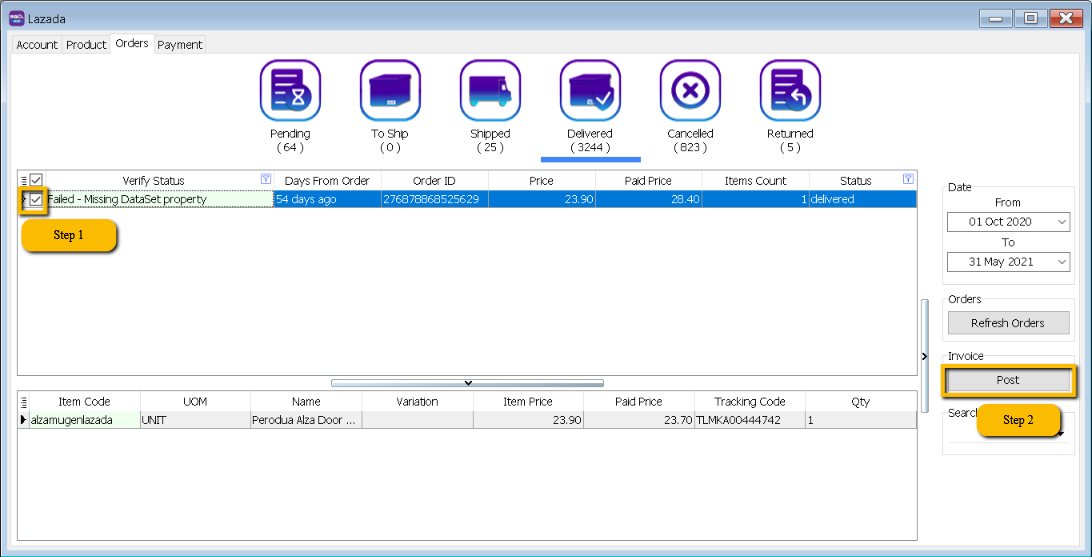Open the Pending orders icon
The height and width of the screenshot is (557, 1092).
(x=290, y=91)
